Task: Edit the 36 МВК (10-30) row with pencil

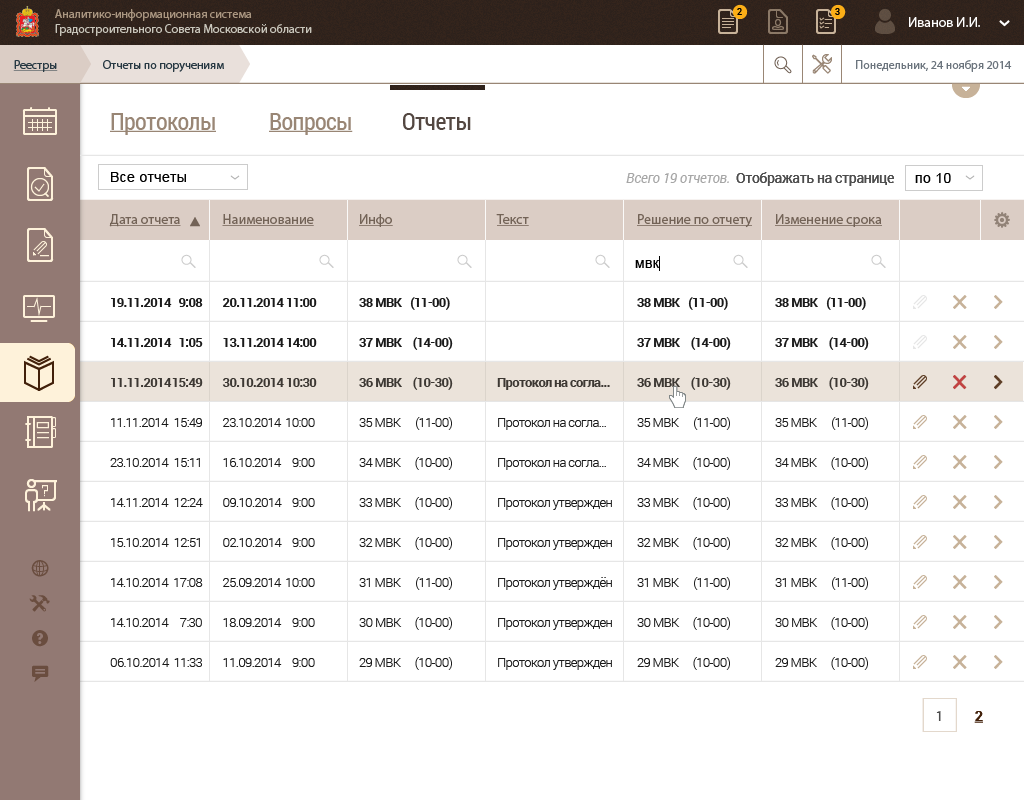Action: click(x=920, y=382)
